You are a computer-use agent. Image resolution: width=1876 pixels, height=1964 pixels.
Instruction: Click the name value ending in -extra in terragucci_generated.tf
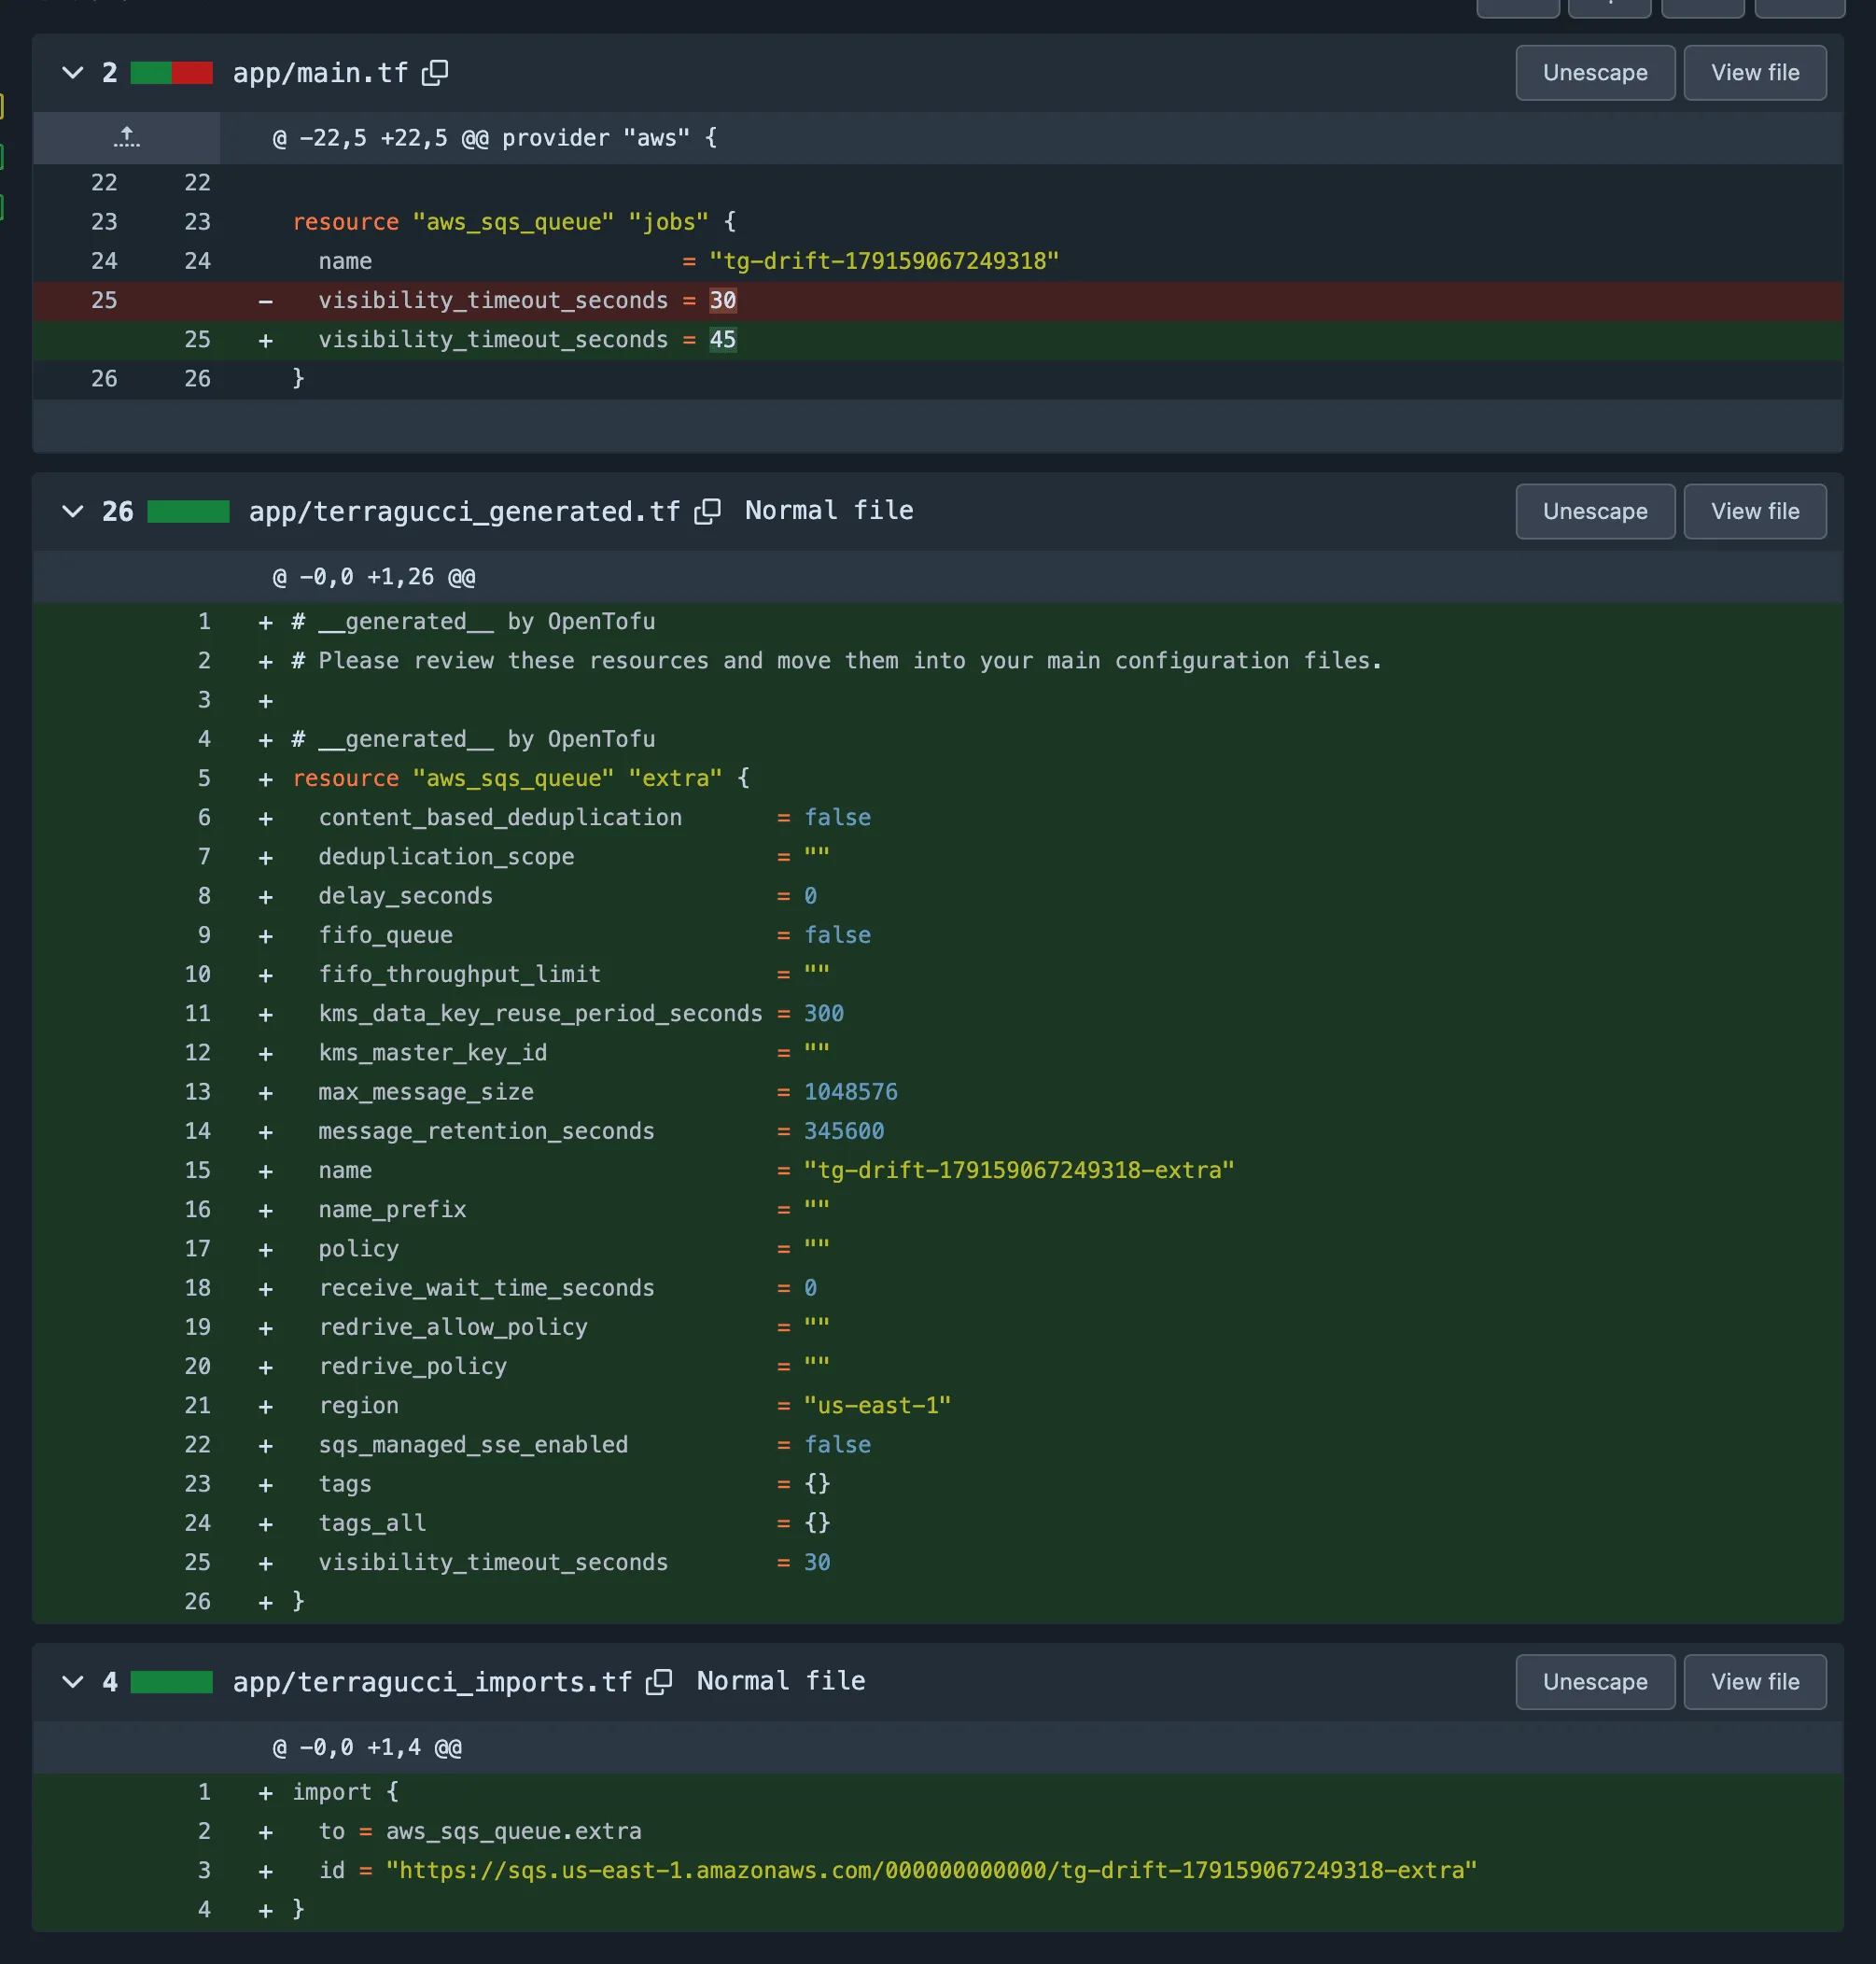click(1019, 1170)
